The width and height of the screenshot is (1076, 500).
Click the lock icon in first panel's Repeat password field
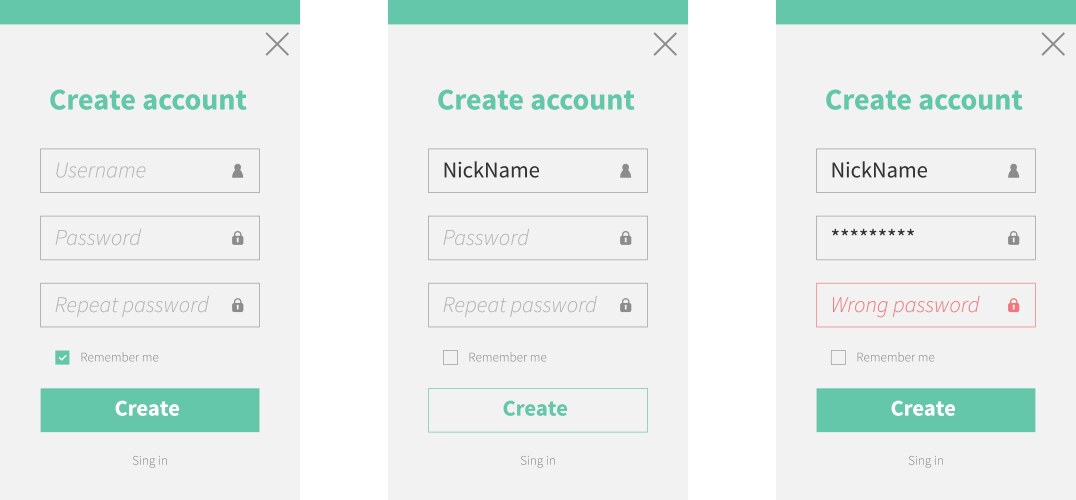237,305
